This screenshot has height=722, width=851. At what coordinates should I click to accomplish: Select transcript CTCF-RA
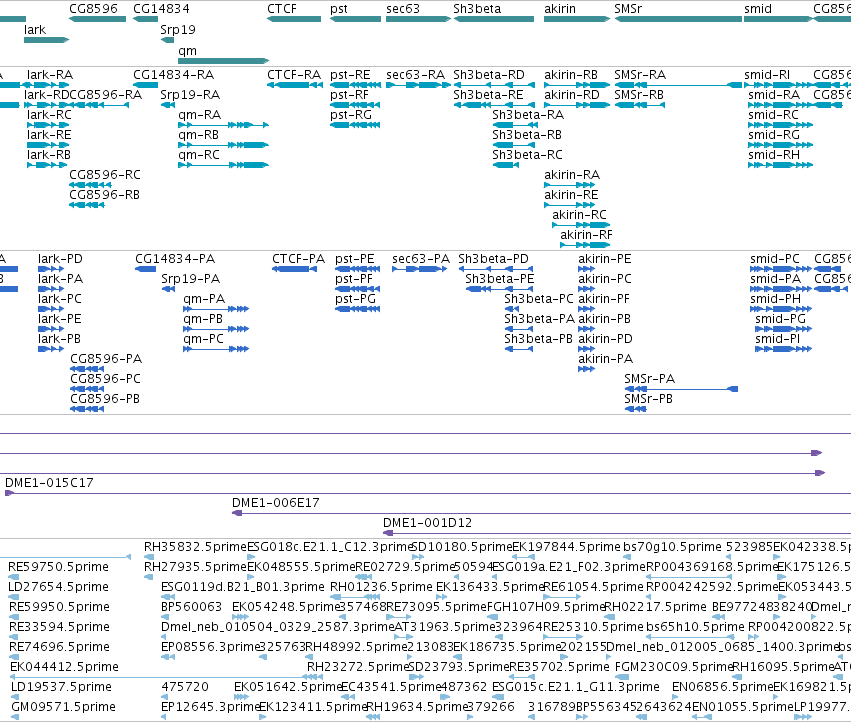pyautogui.click(x=294, y=75)
